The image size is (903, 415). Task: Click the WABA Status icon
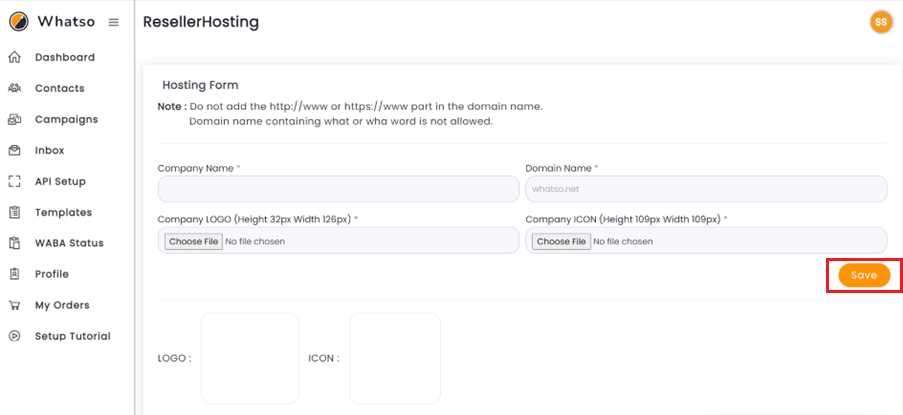[x=14, y=243]
